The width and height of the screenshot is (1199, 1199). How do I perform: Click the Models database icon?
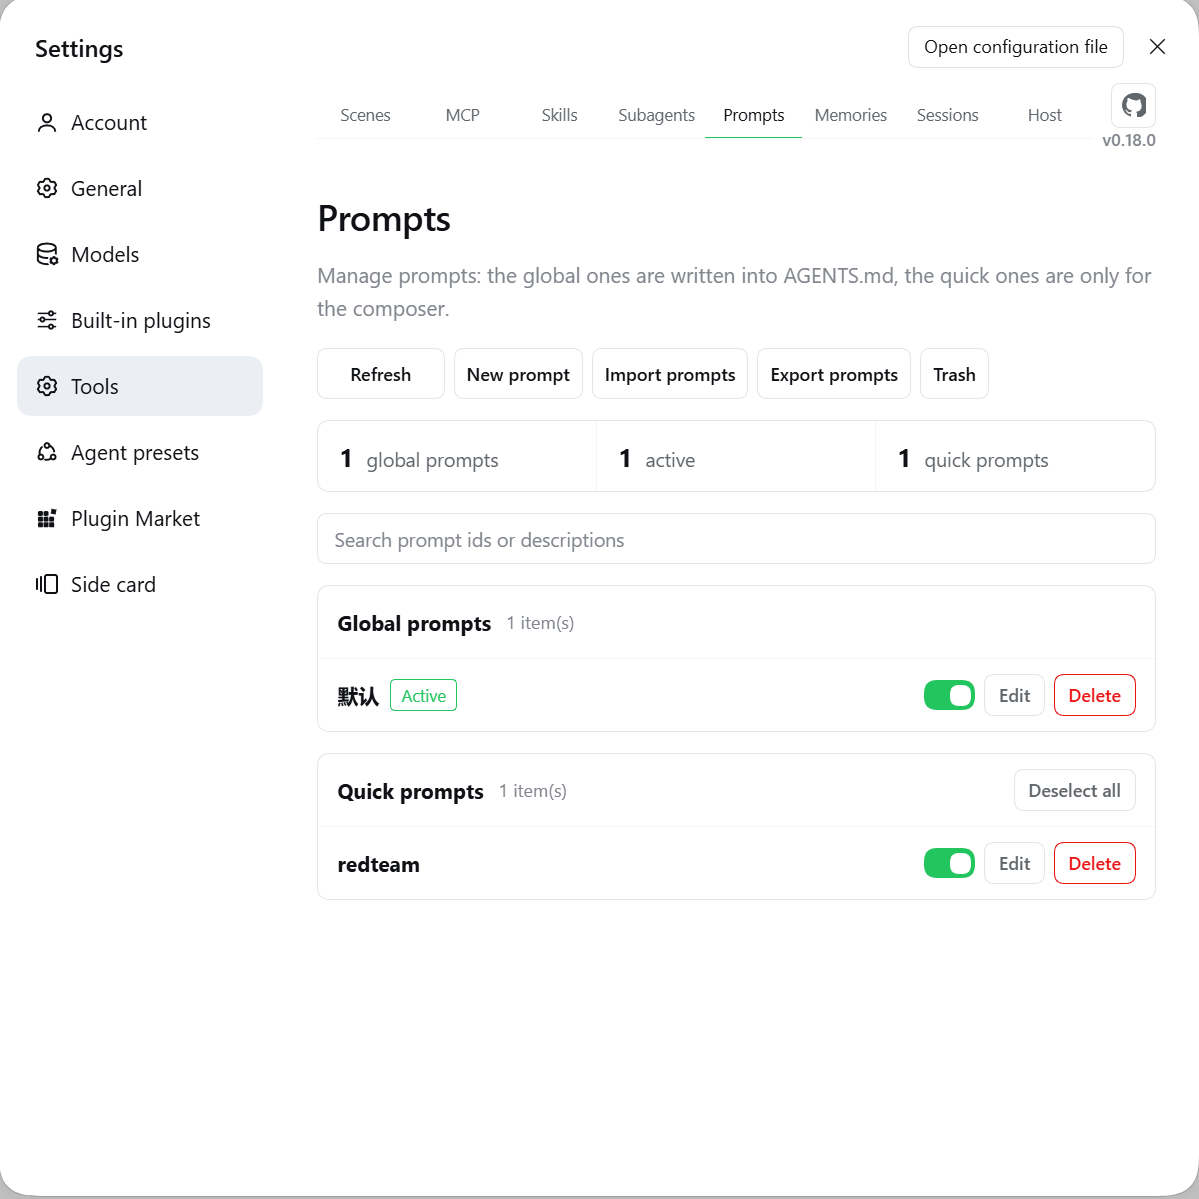[x=47, y=254]
